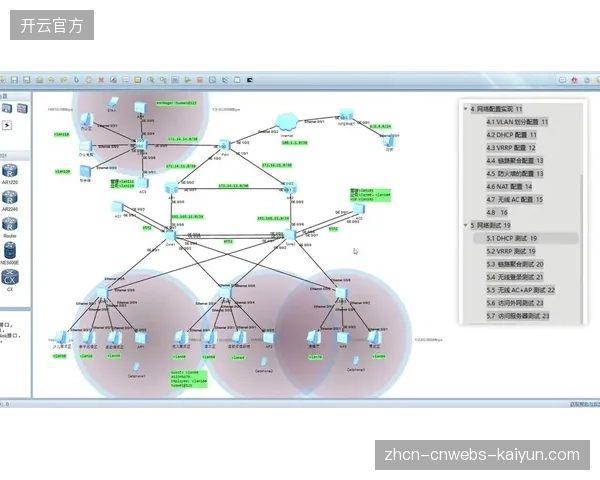The width and height of the screenshot is (600, 480).
Task: Click the black console window toolbar icon
Action: coord(249,80)
